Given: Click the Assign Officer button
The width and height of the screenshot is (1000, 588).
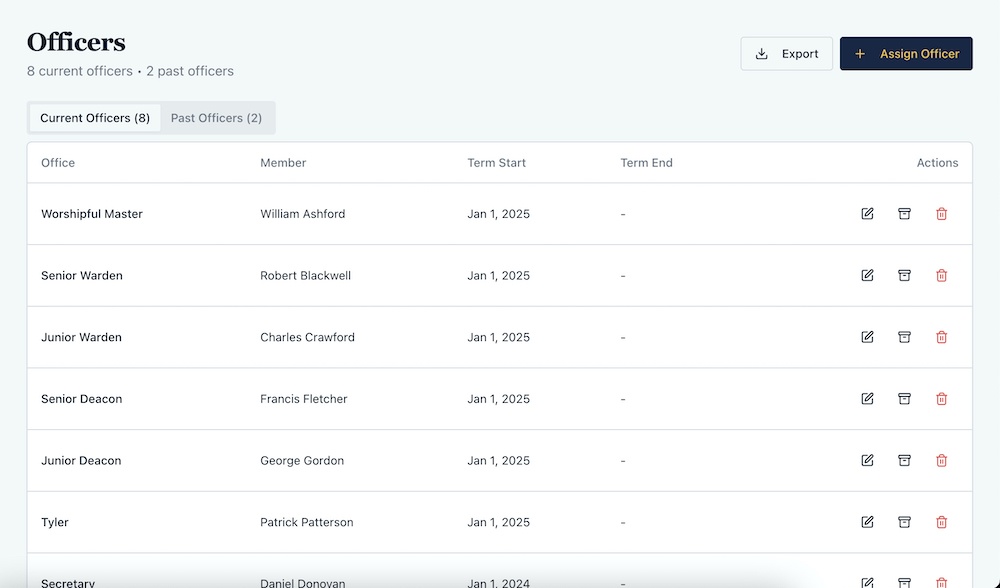Looking at the screenshot, I should click(x=906, y=54).
